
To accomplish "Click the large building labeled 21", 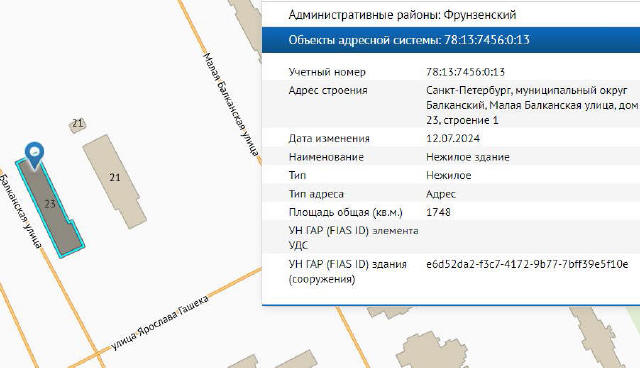I will click(x=115, y=181).
